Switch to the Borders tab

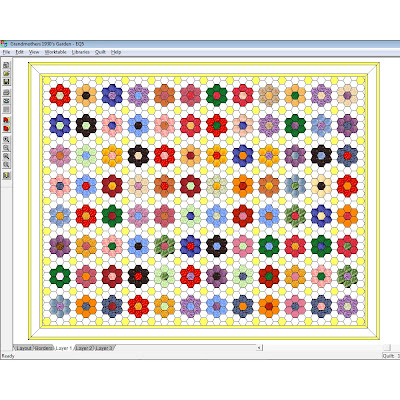(x=44, y=348)
